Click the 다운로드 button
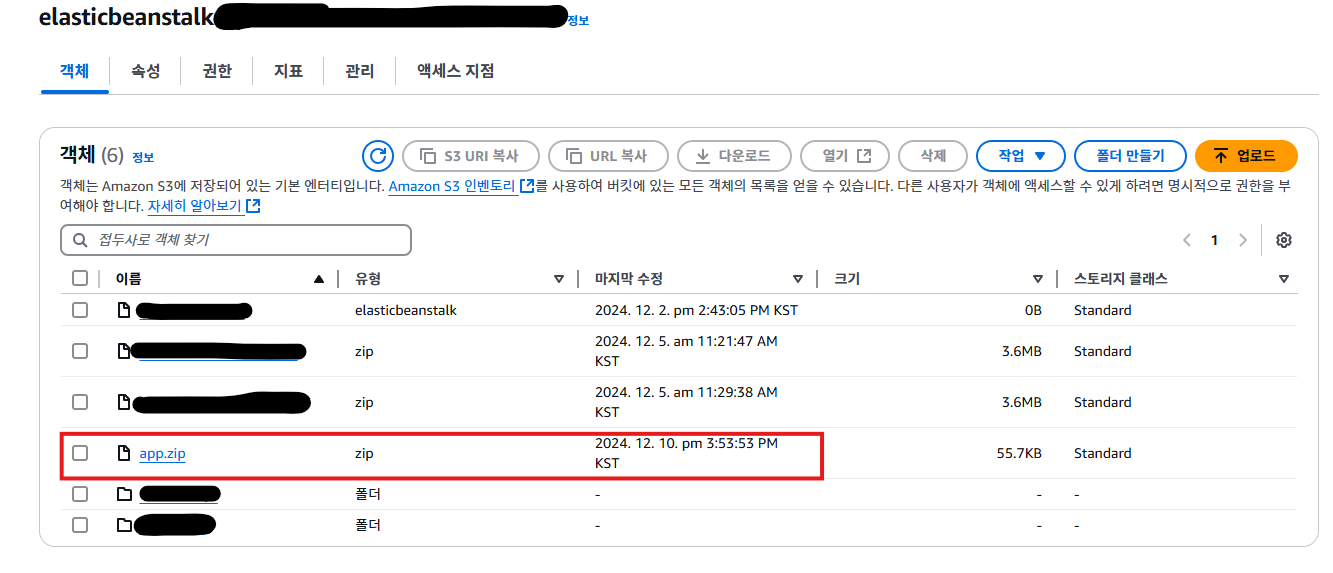This screenshot has width=1333, height=573. tap(734, 156)
